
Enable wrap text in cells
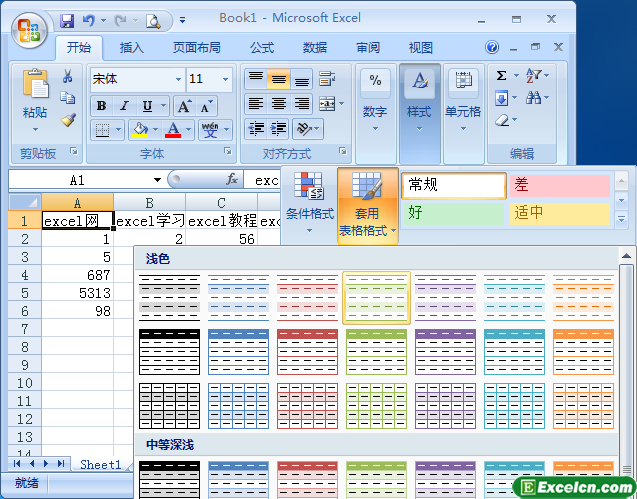click(x=327, y=79)
